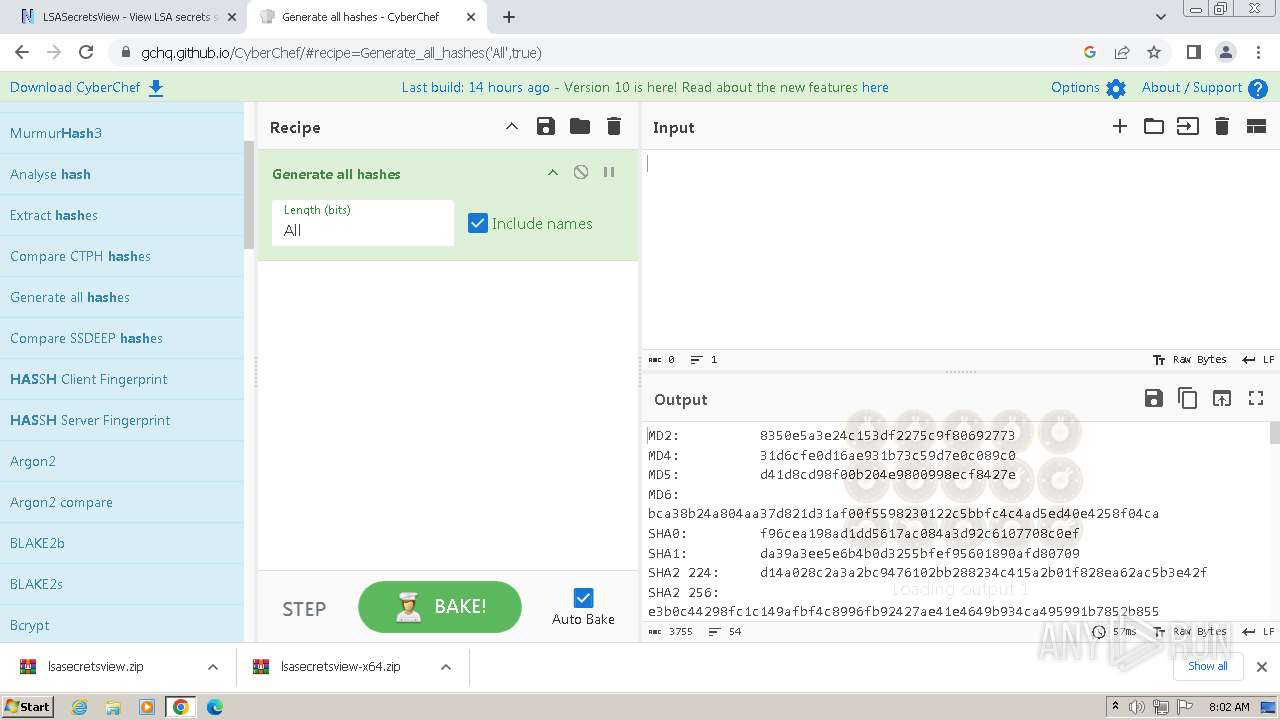Open folder as input

[1154, 126]
